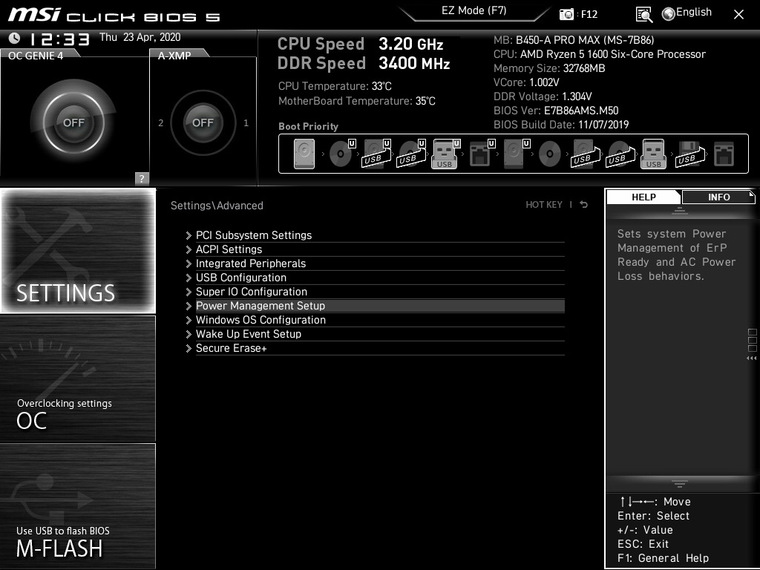This screenshot has width=760, height=570.
Task: Collapse side panel with the triple arrow icon
Action: coord(752,358)
